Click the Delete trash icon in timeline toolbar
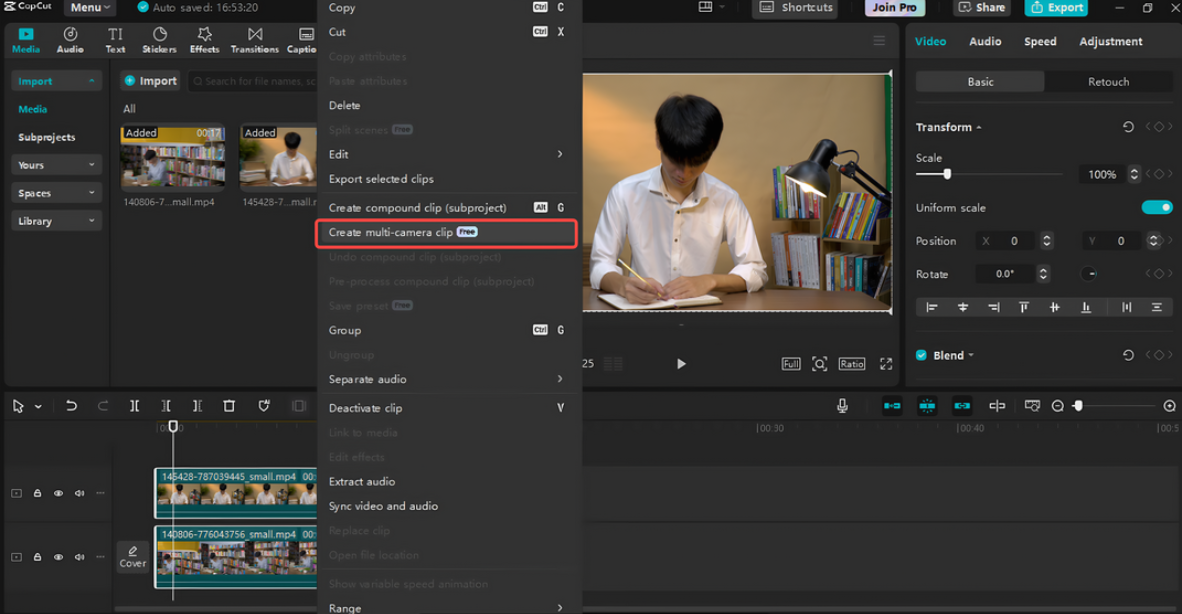1182x614 pixels. click(x=229, y=406)
